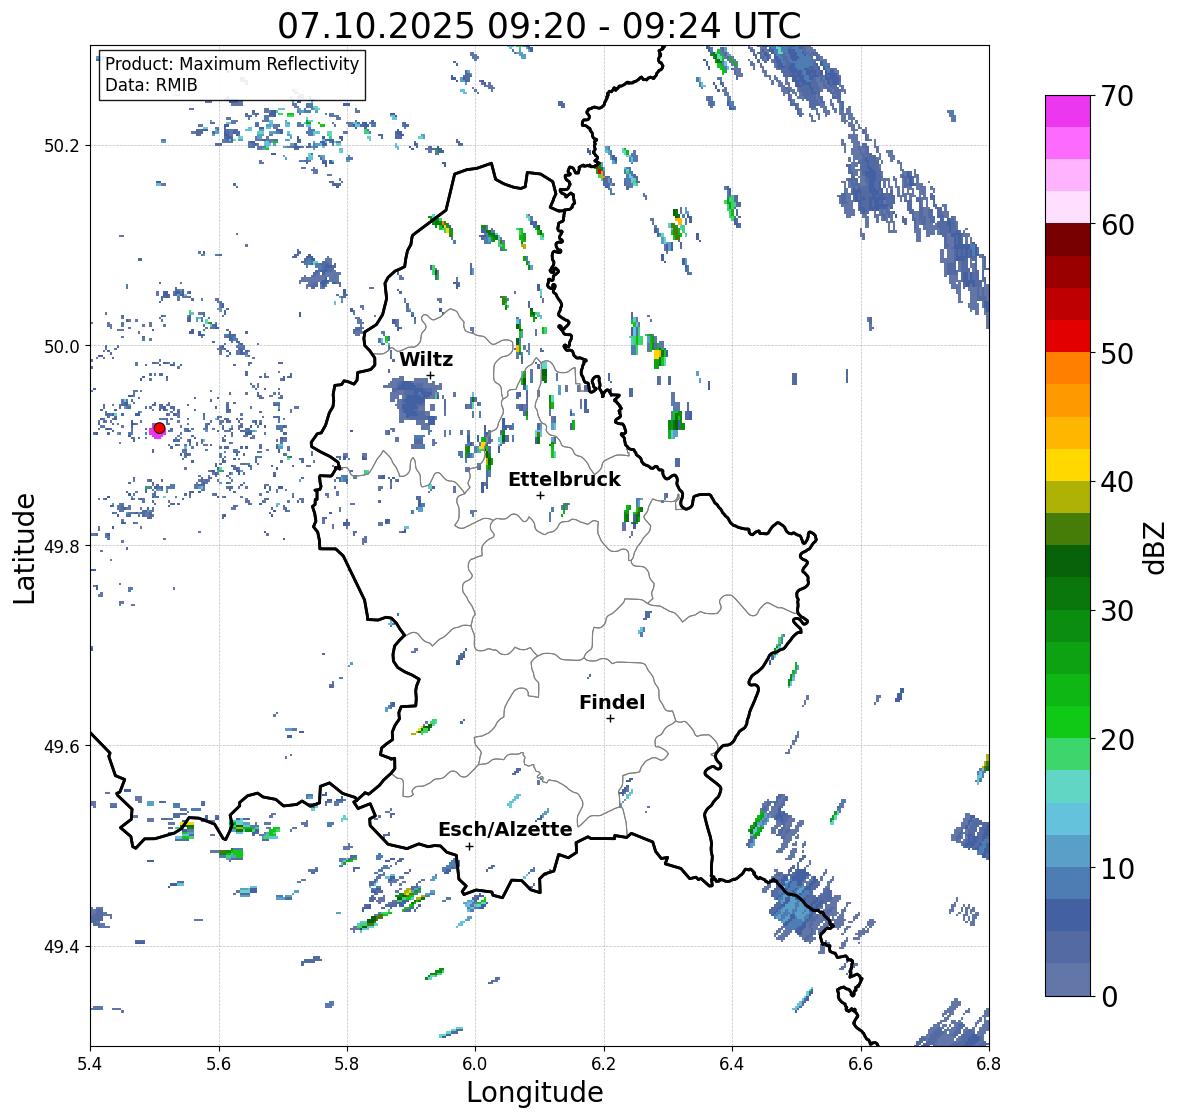Viewport: 1179px width, 1117px height.
Task: Click latitude tick label 50.0
Action: [x=62, y=347]
